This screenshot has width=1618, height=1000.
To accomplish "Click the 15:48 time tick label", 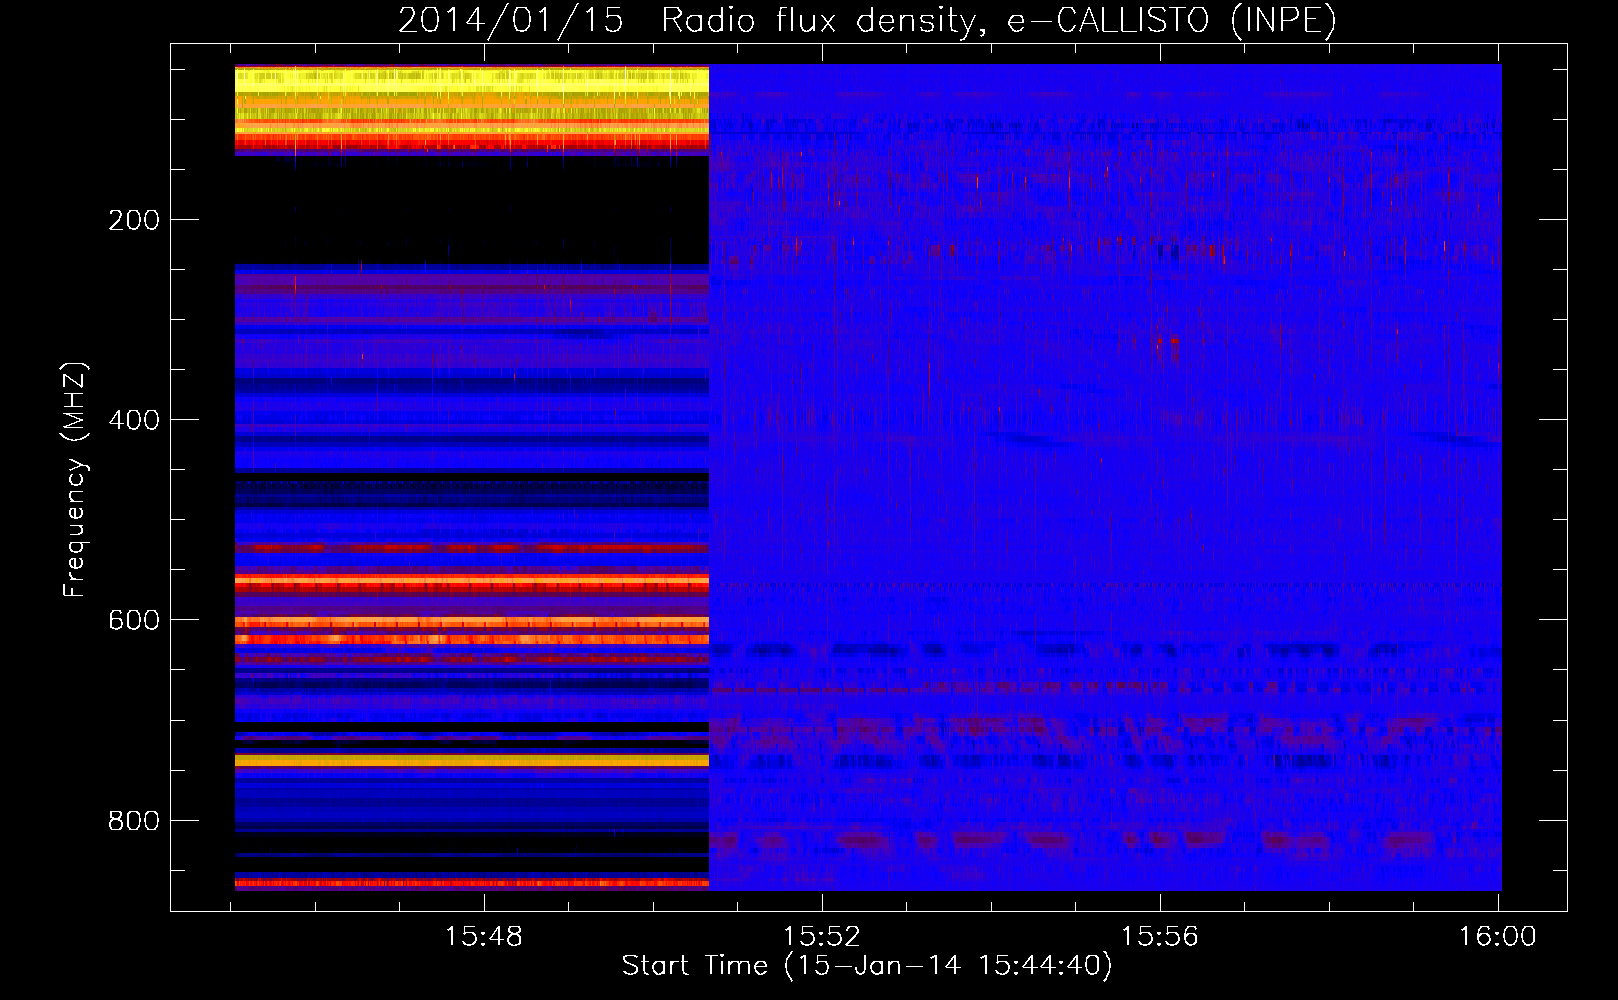I will (484, 937).
